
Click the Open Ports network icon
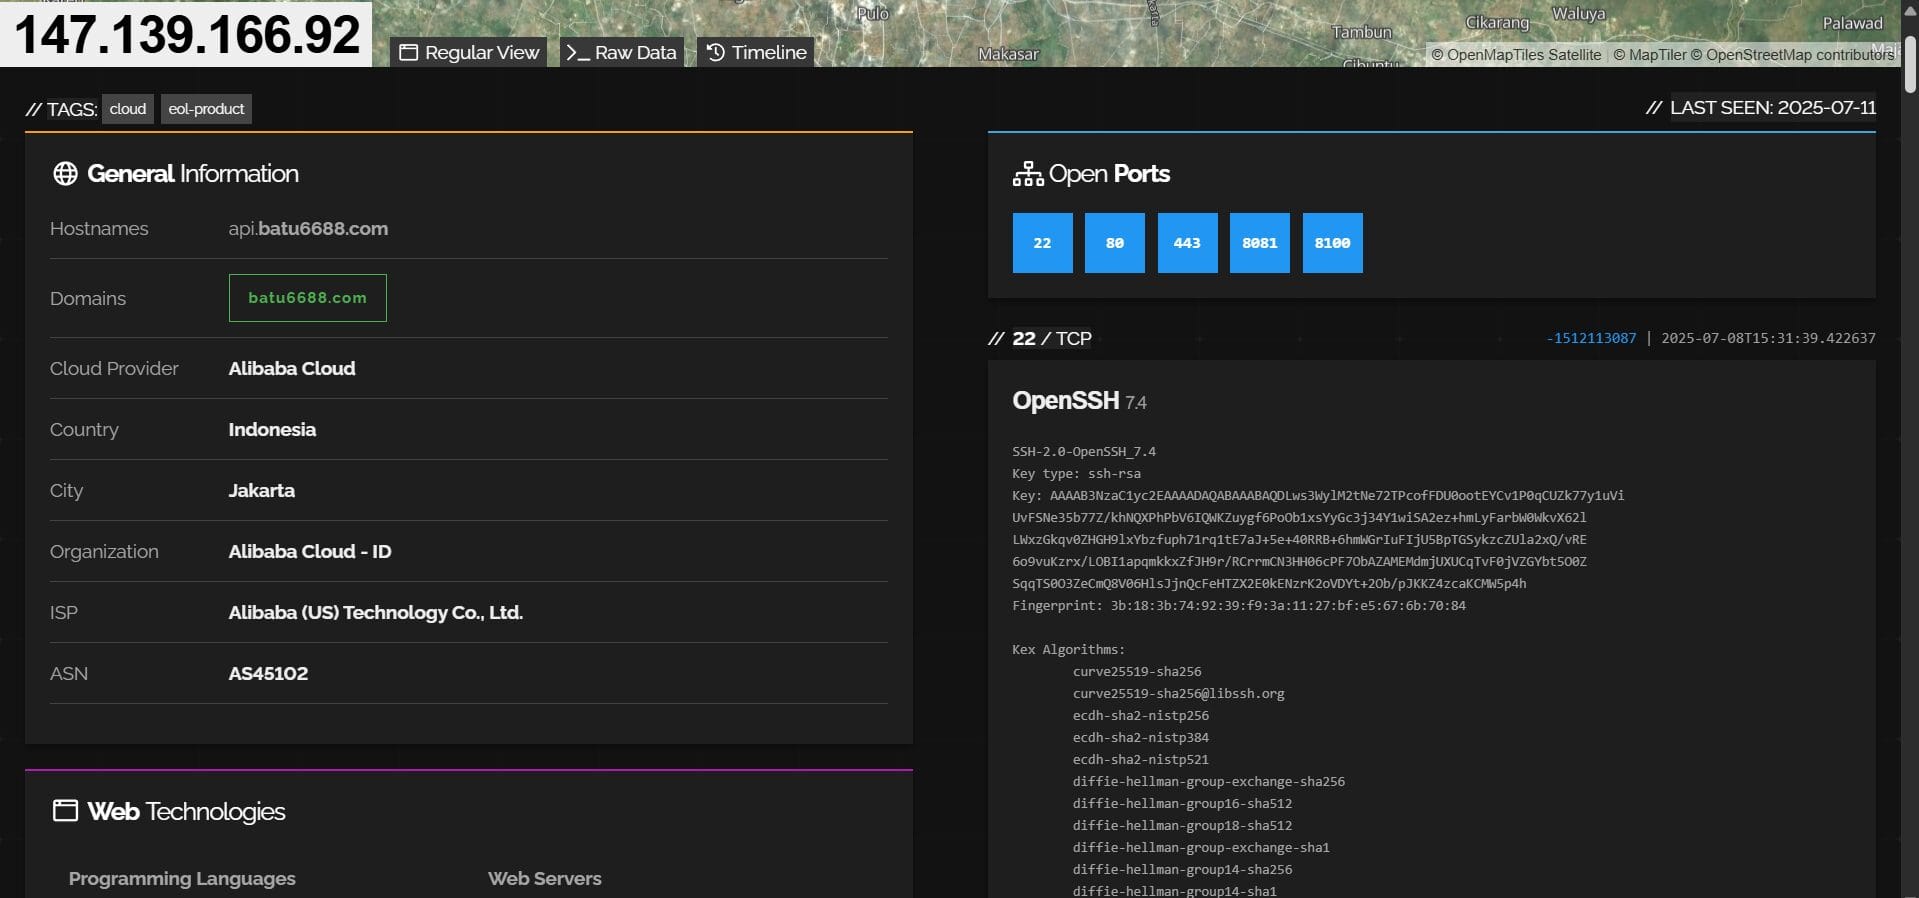pyautogui.click(x=1027, y=174)
